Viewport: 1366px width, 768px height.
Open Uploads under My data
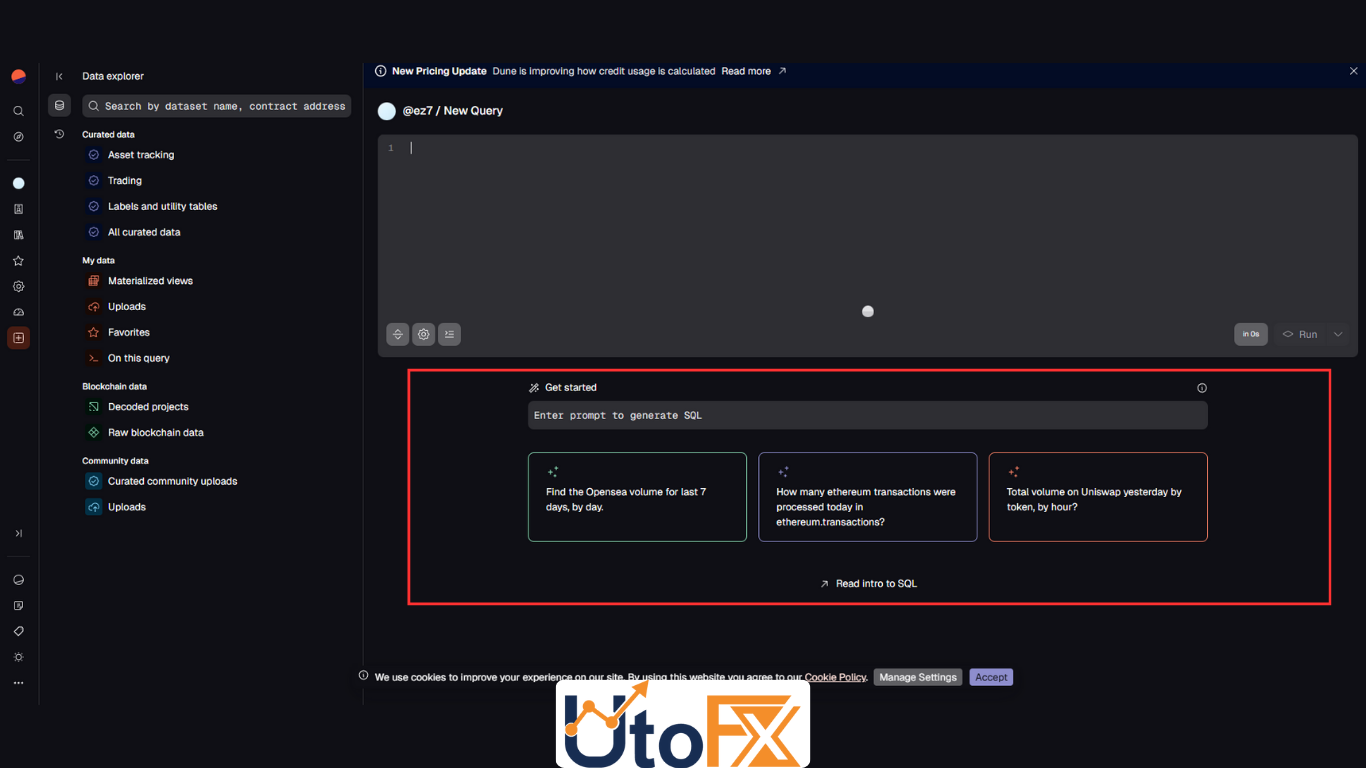point(127,307)
